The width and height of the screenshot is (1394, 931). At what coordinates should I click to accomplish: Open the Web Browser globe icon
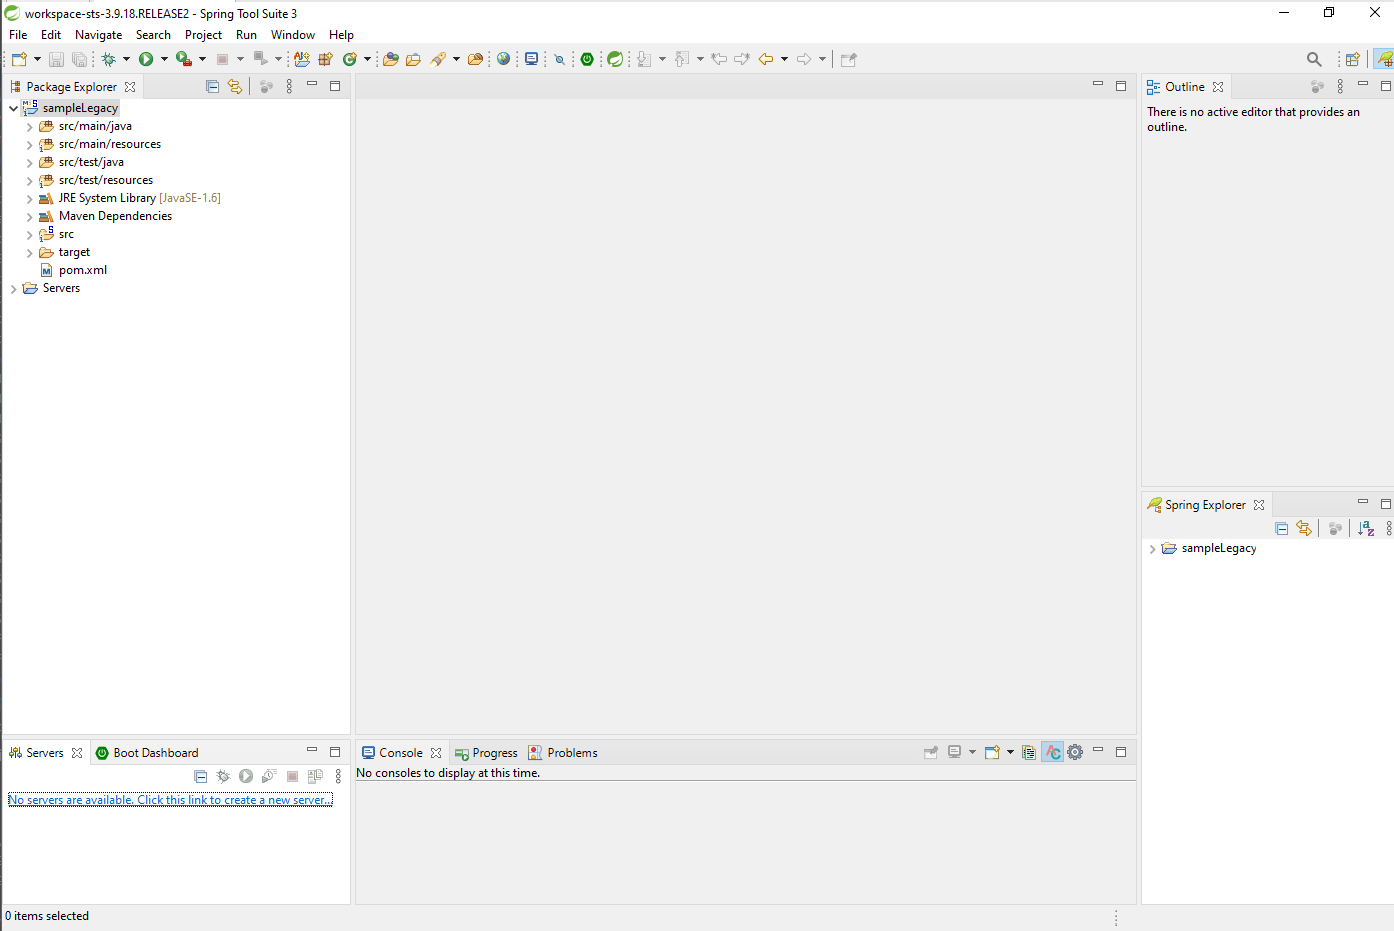(x=503, y=59)
